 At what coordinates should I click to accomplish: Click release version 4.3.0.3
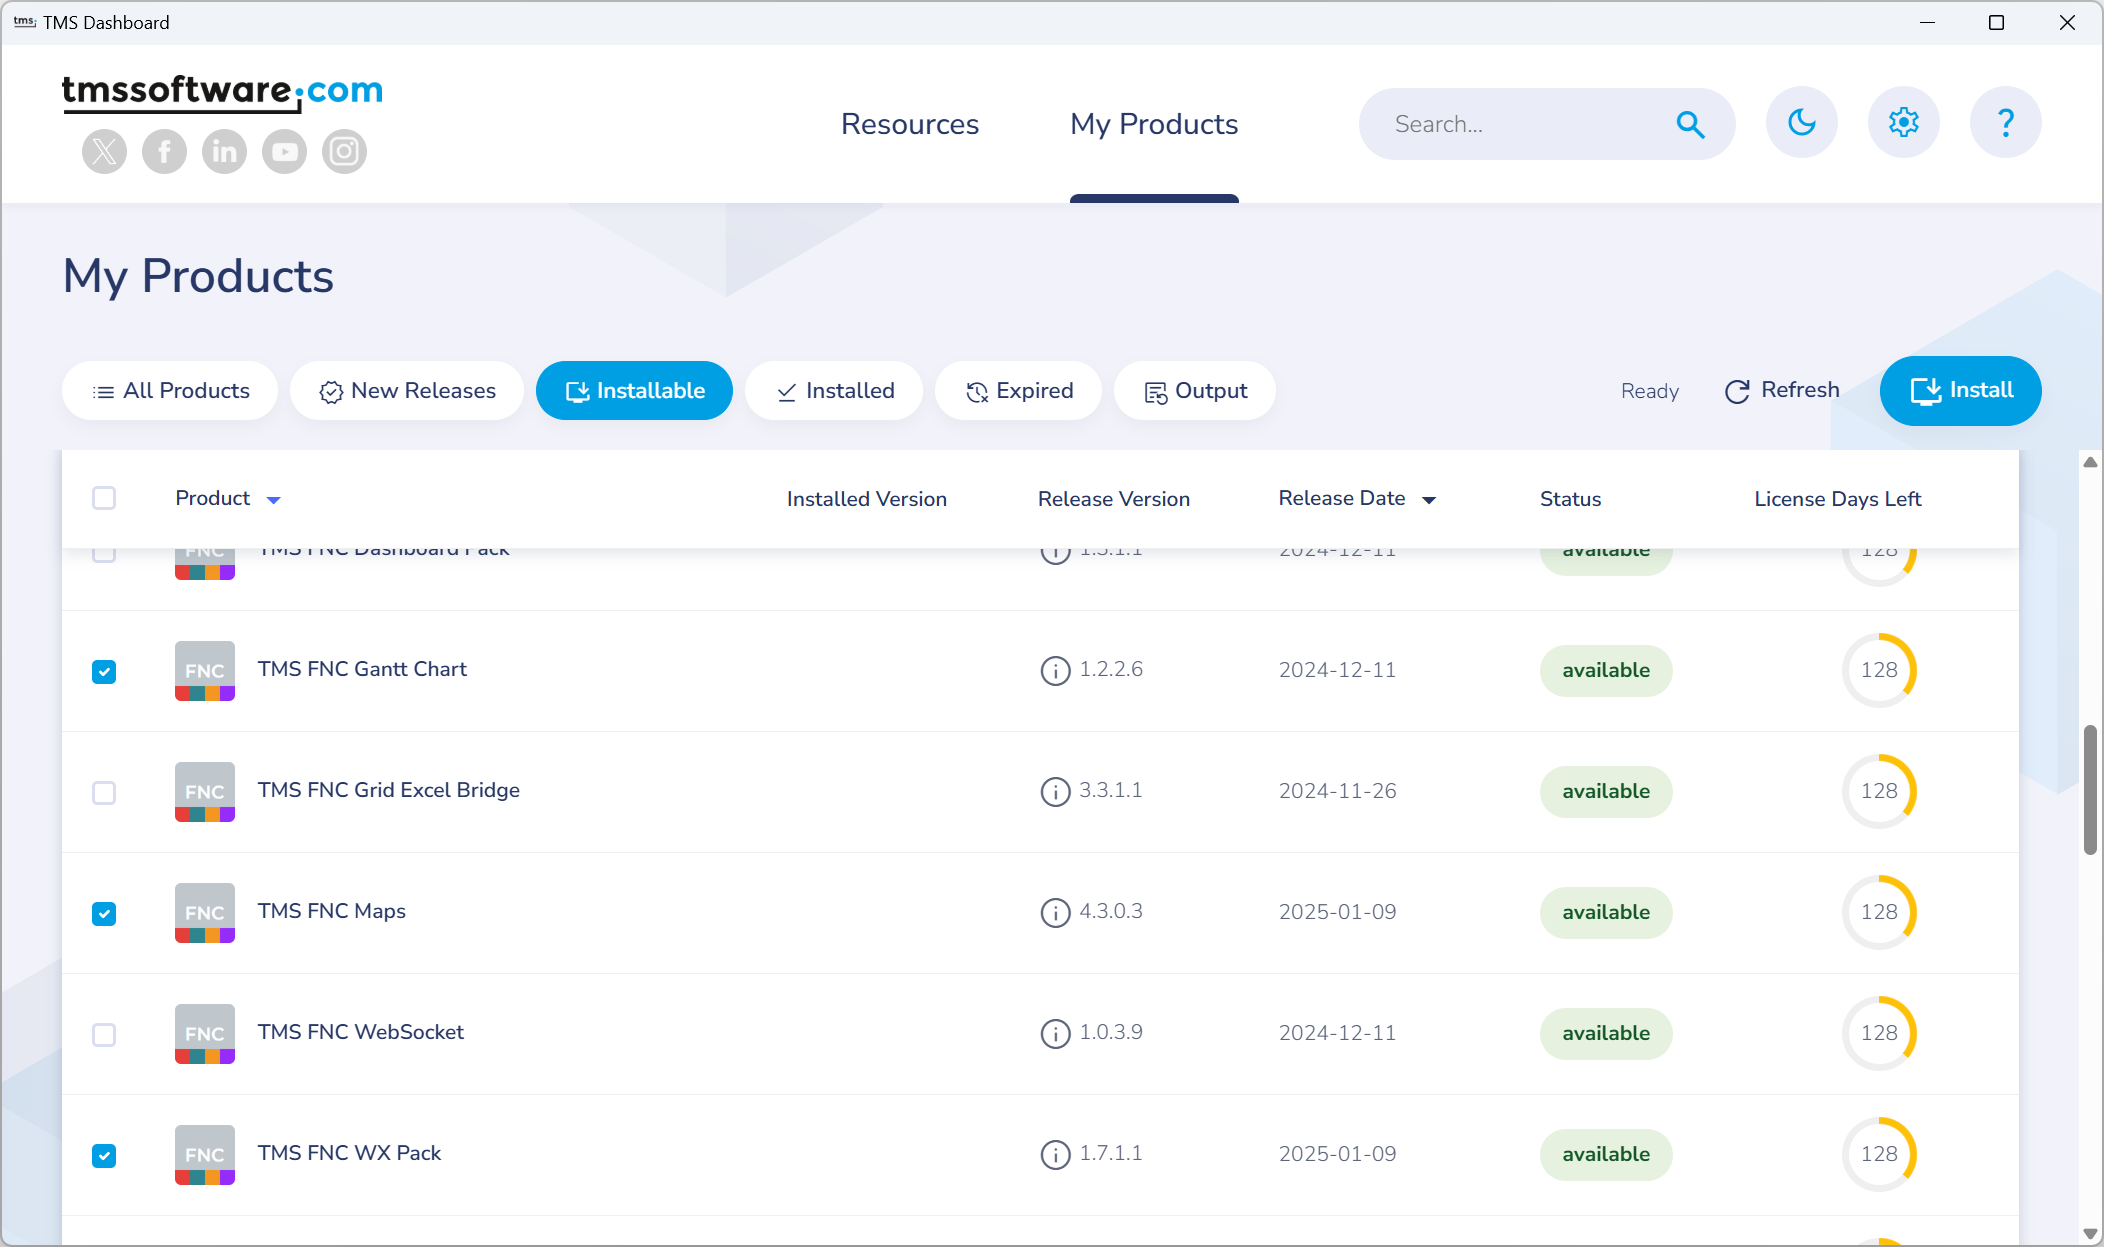pos(1111,911)
